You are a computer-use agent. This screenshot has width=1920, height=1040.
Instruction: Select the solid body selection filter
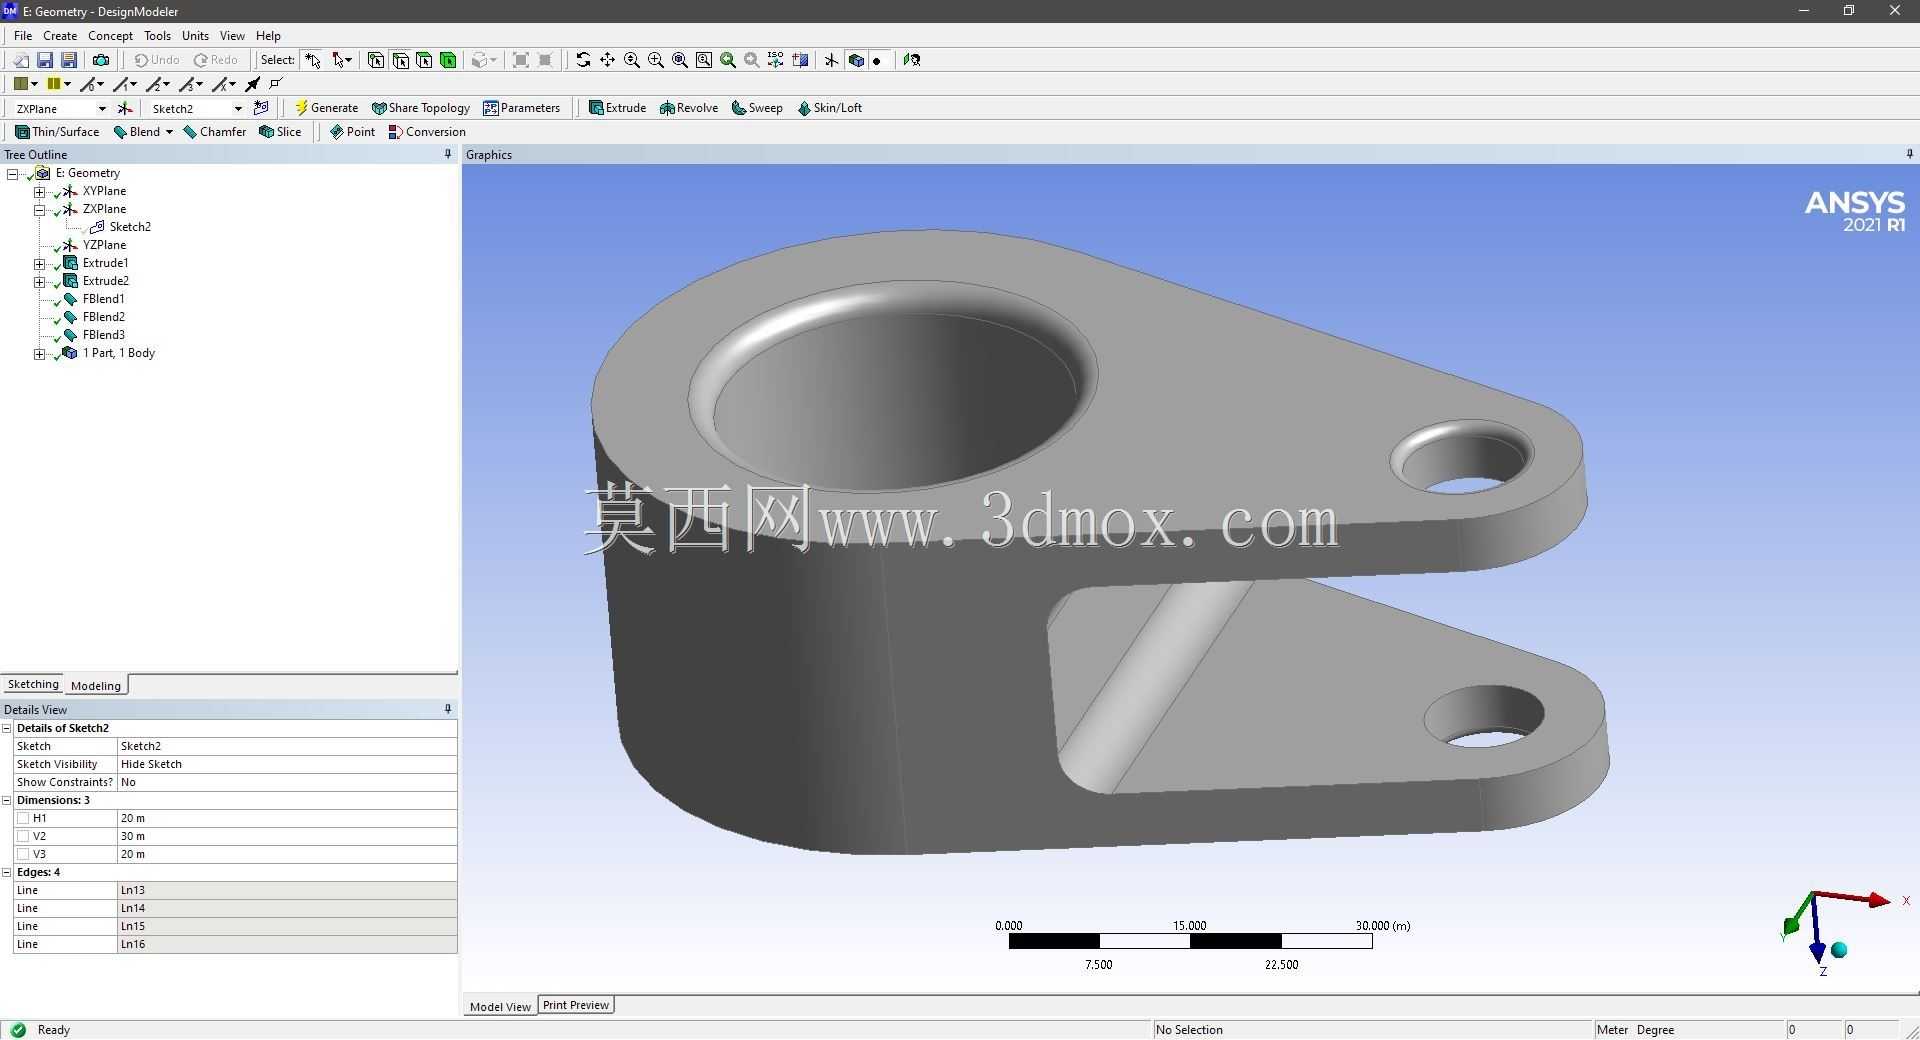point(448,60)
